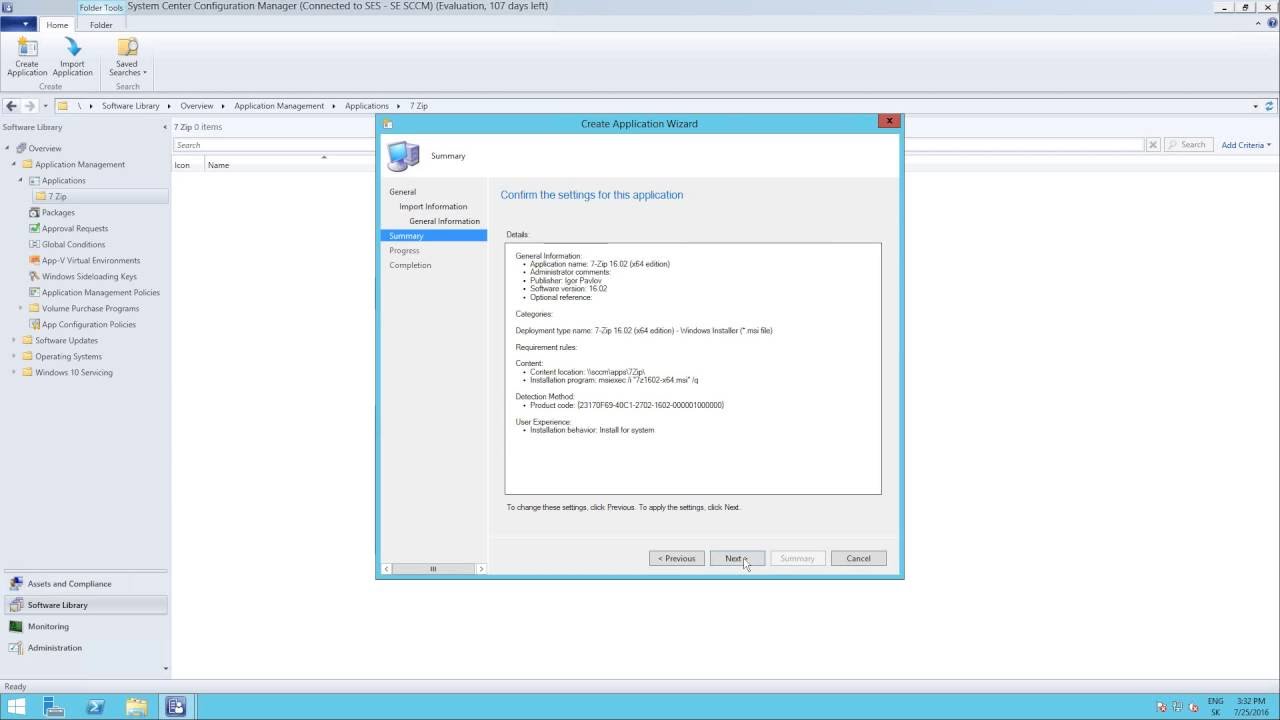1280x720 pixels.
Task: Collapse the Overview tree node
Action: tap(8, 148)
